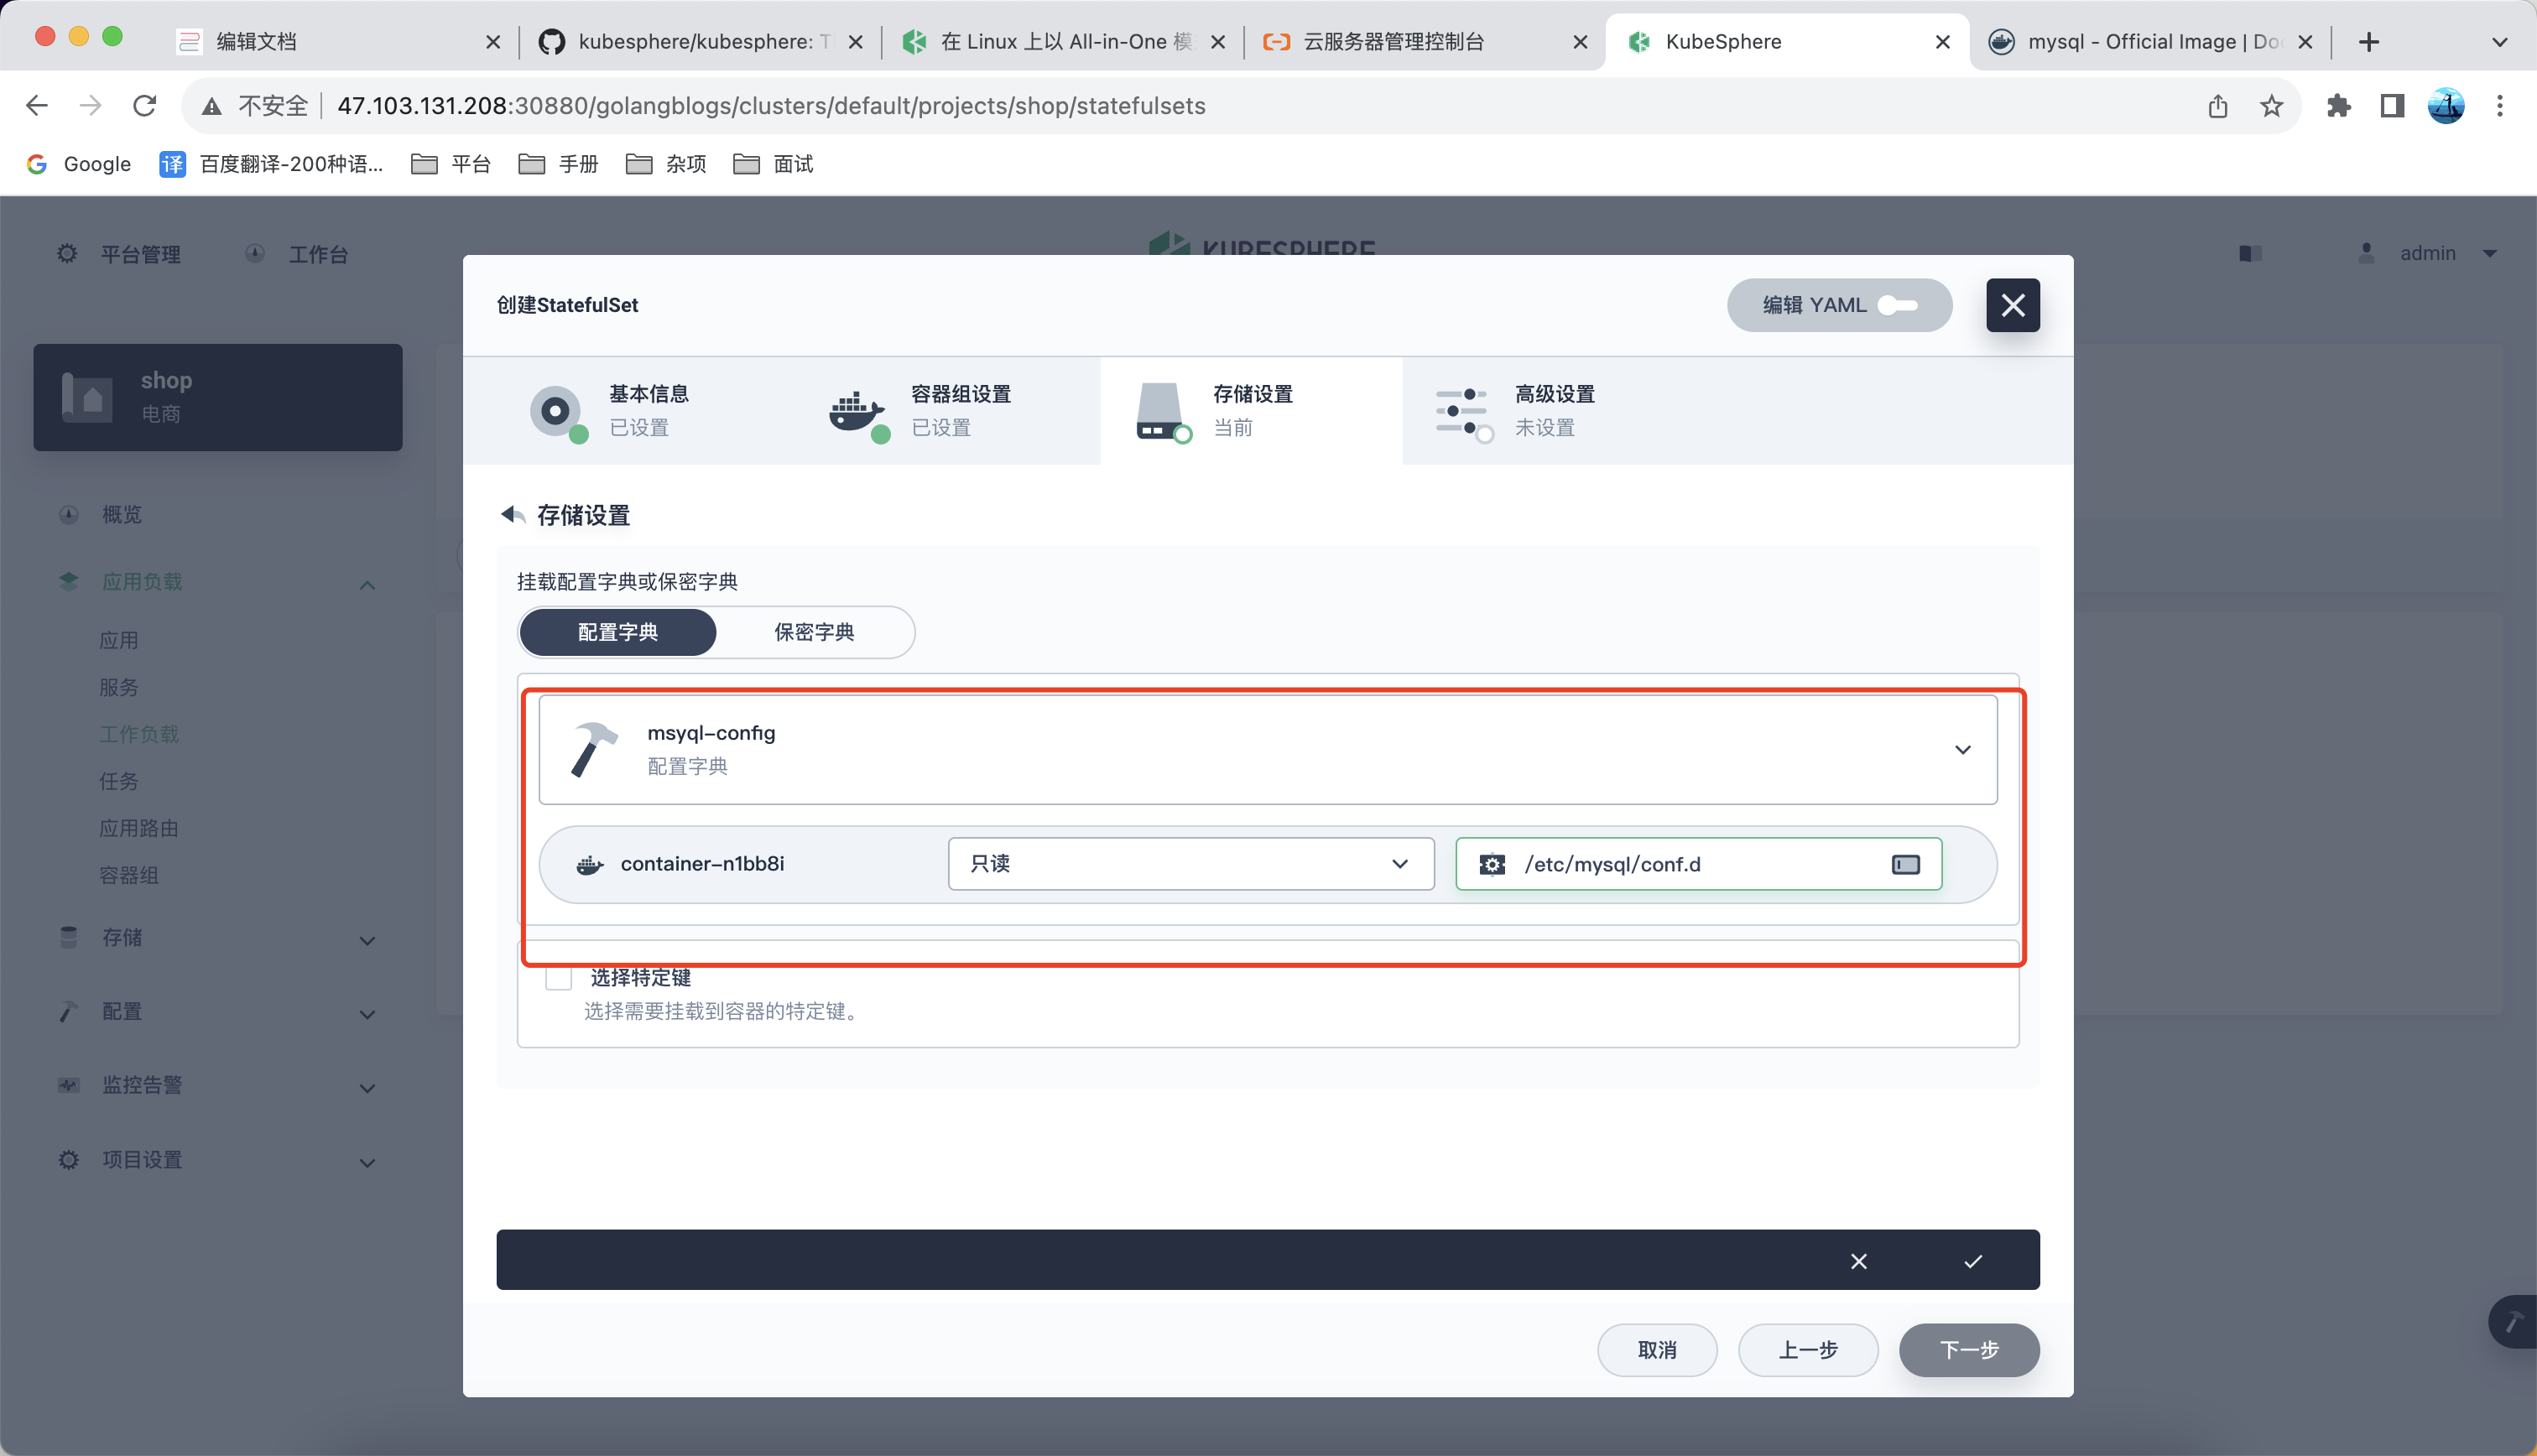This screenshot has height=1456, width=2537.
Task: Open the 平台 bookmarks folder
Action: [x=451, y=164]
